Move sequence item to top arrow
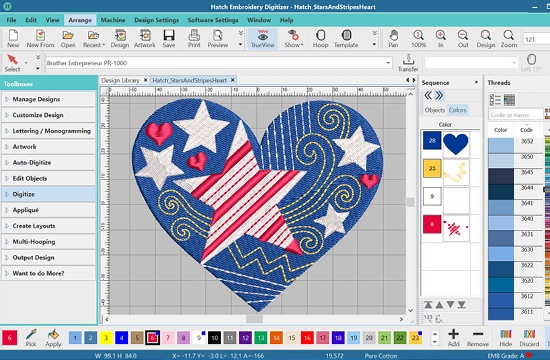550x360 pixels. click(428, 305)
